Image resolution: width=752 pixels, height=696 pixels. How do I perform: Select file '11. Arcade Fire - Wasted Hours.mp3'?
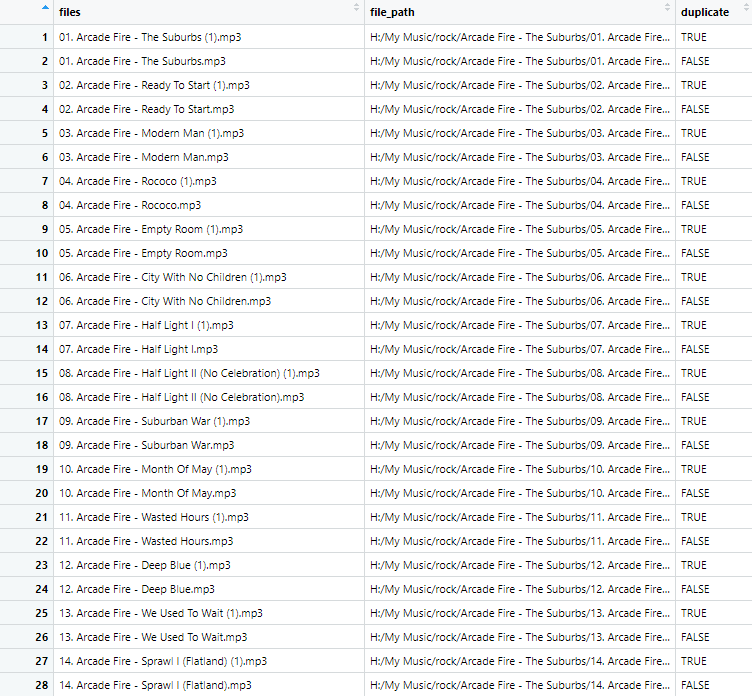tap(146, 541)
